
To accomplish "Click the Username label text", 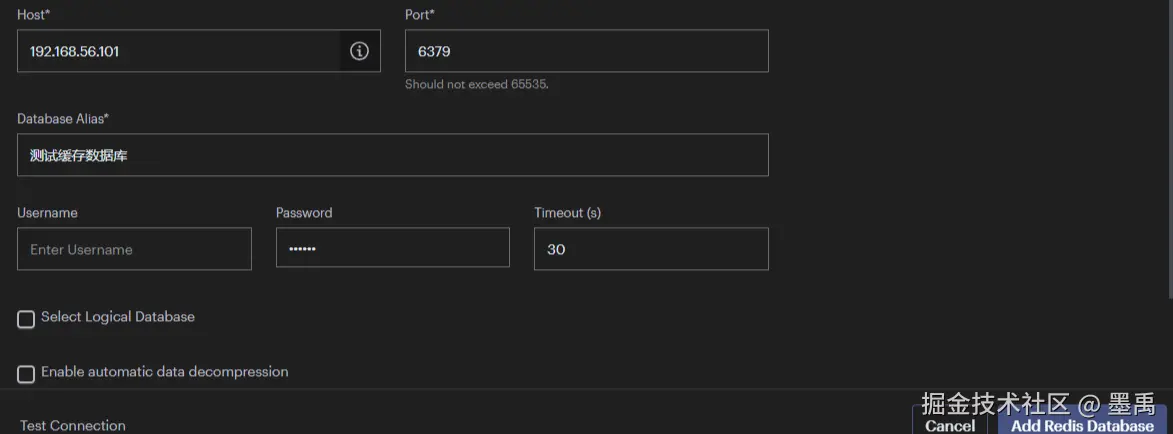I will pos(47,213).
